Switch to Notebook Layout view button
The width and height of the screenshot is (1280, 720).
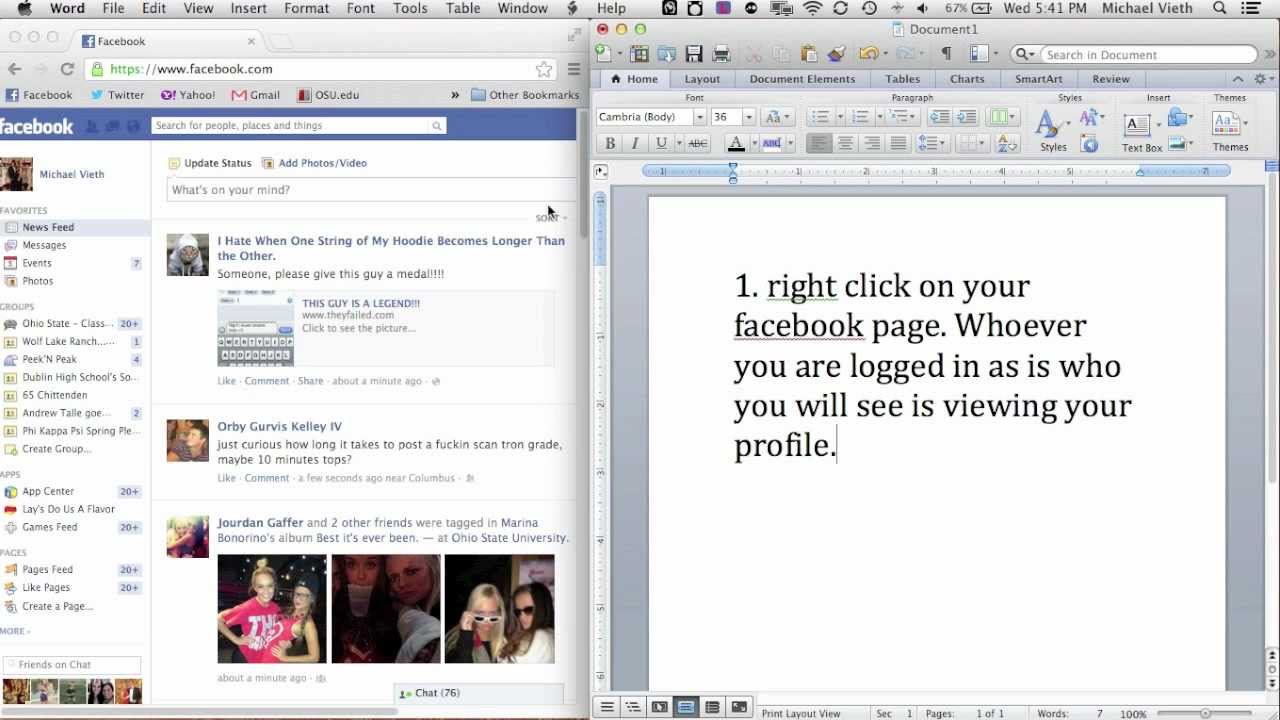click(712, 707)
